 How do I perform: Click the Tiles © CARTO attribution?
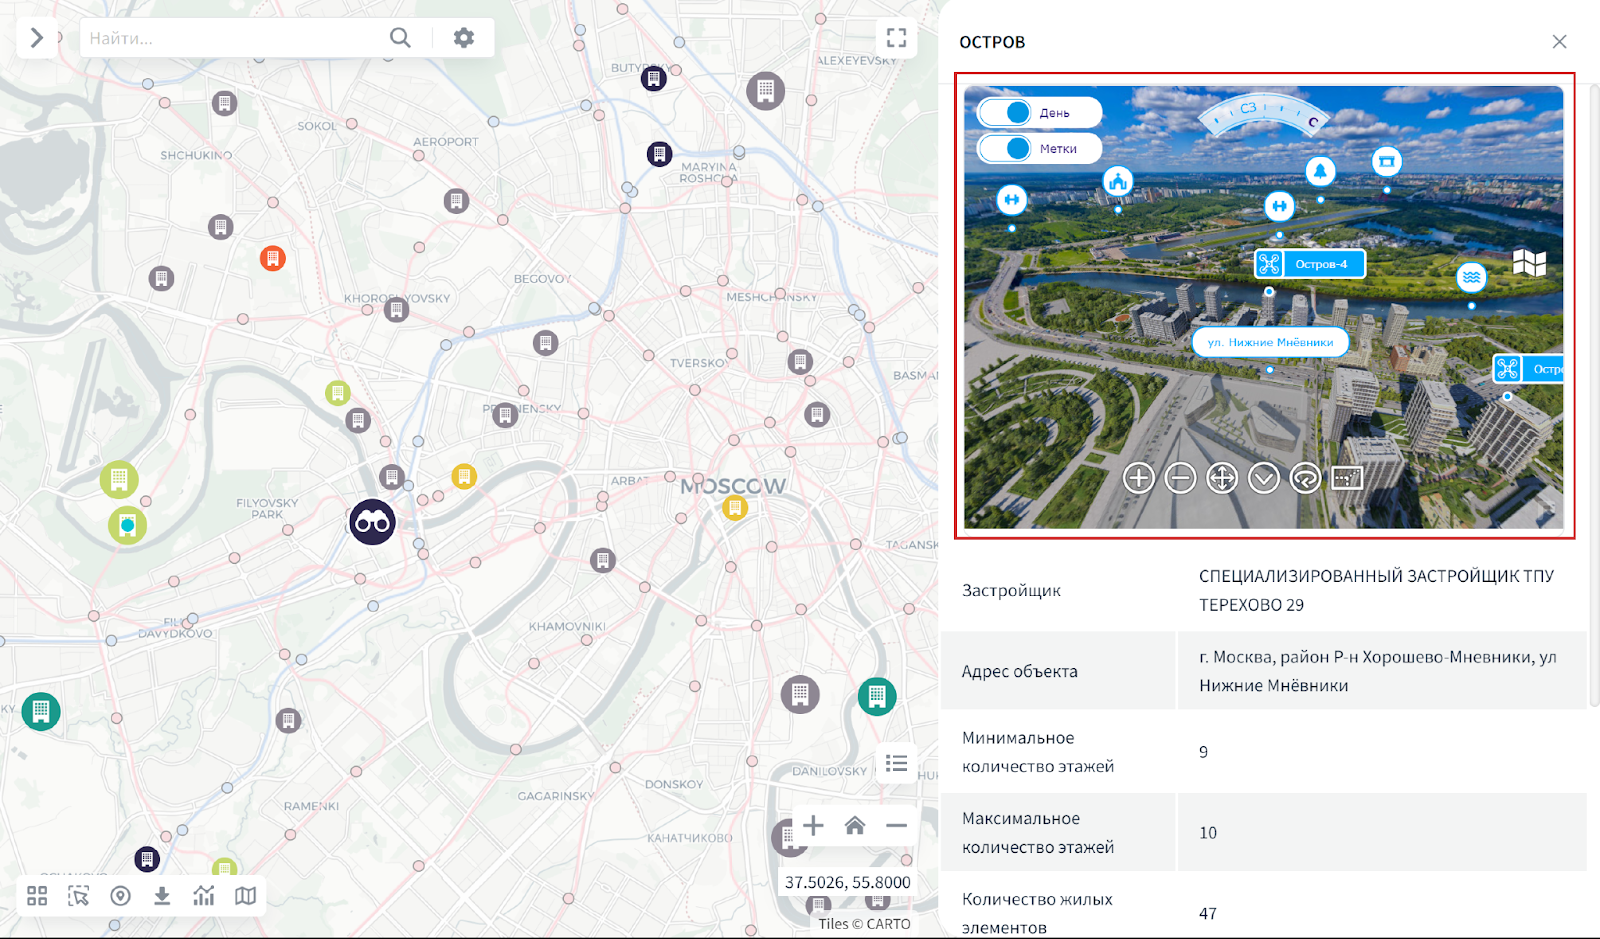864,924
